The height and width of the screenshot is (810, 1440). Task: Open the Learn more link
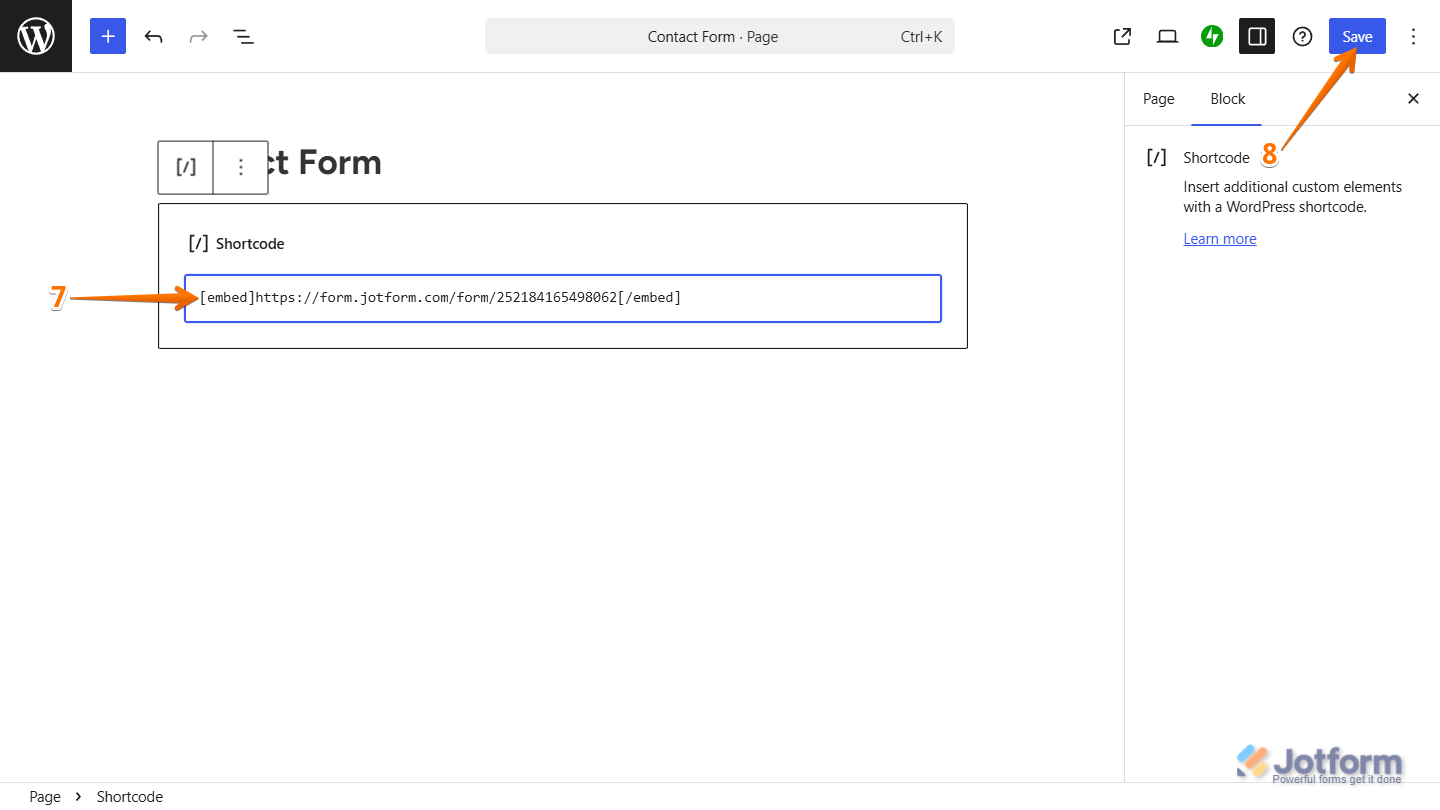1219,238
